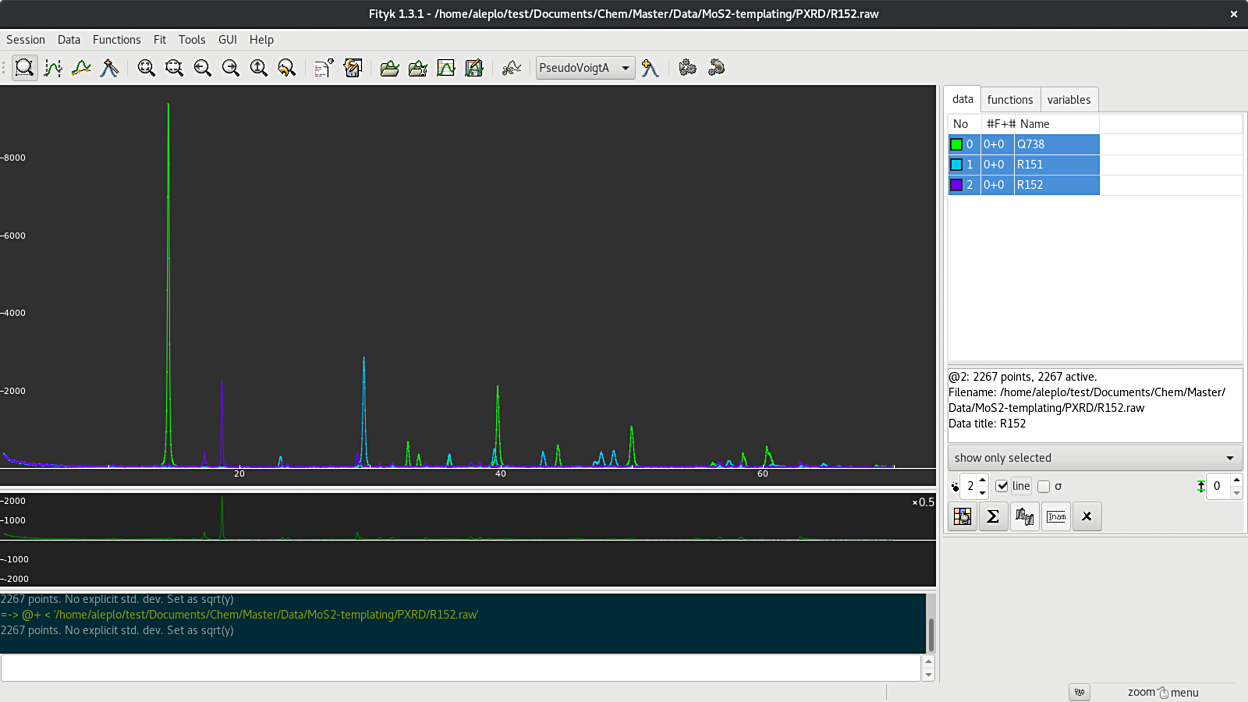Click the start fitting gear icon
Image resolution: width=1248 pixels, height=702 pixels.
[x=687, y=68]
